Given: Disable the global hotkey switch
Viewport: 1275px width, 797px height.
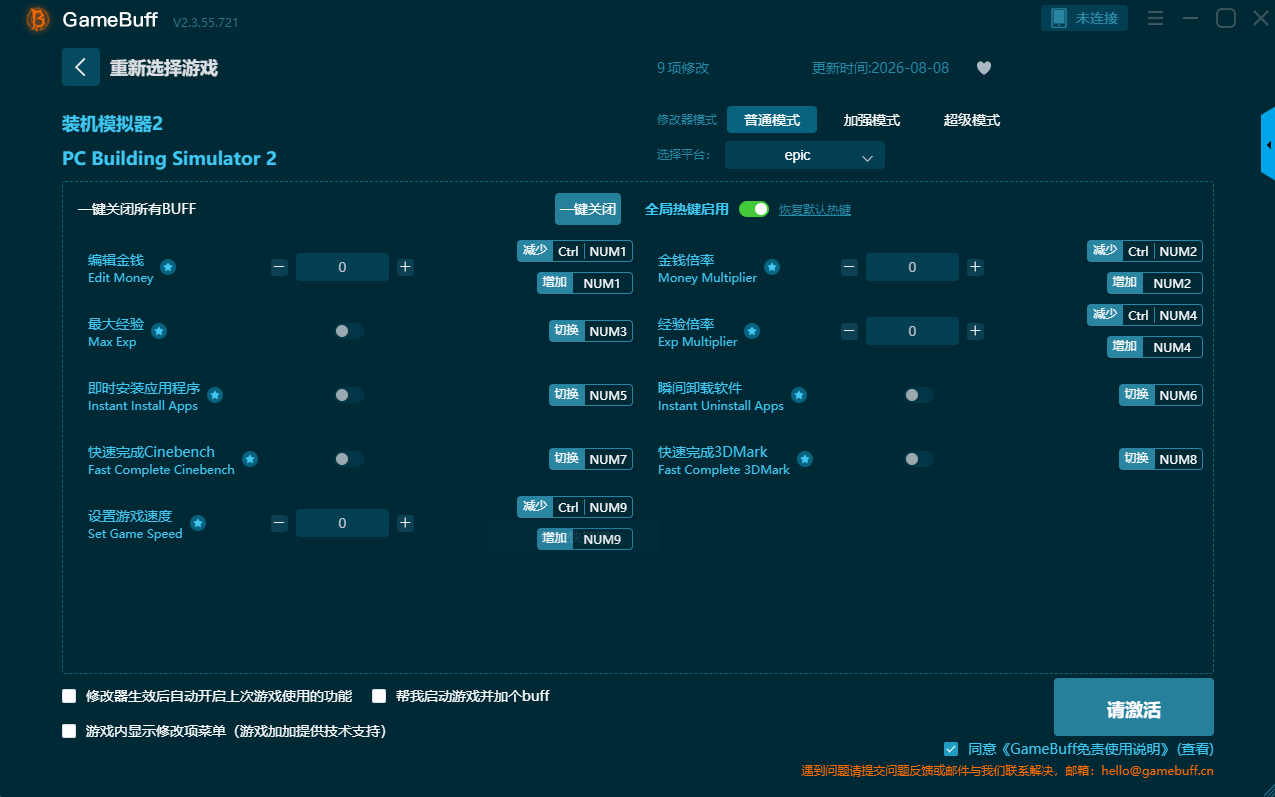Looking at the screenshot, I should tap(754, 209).
